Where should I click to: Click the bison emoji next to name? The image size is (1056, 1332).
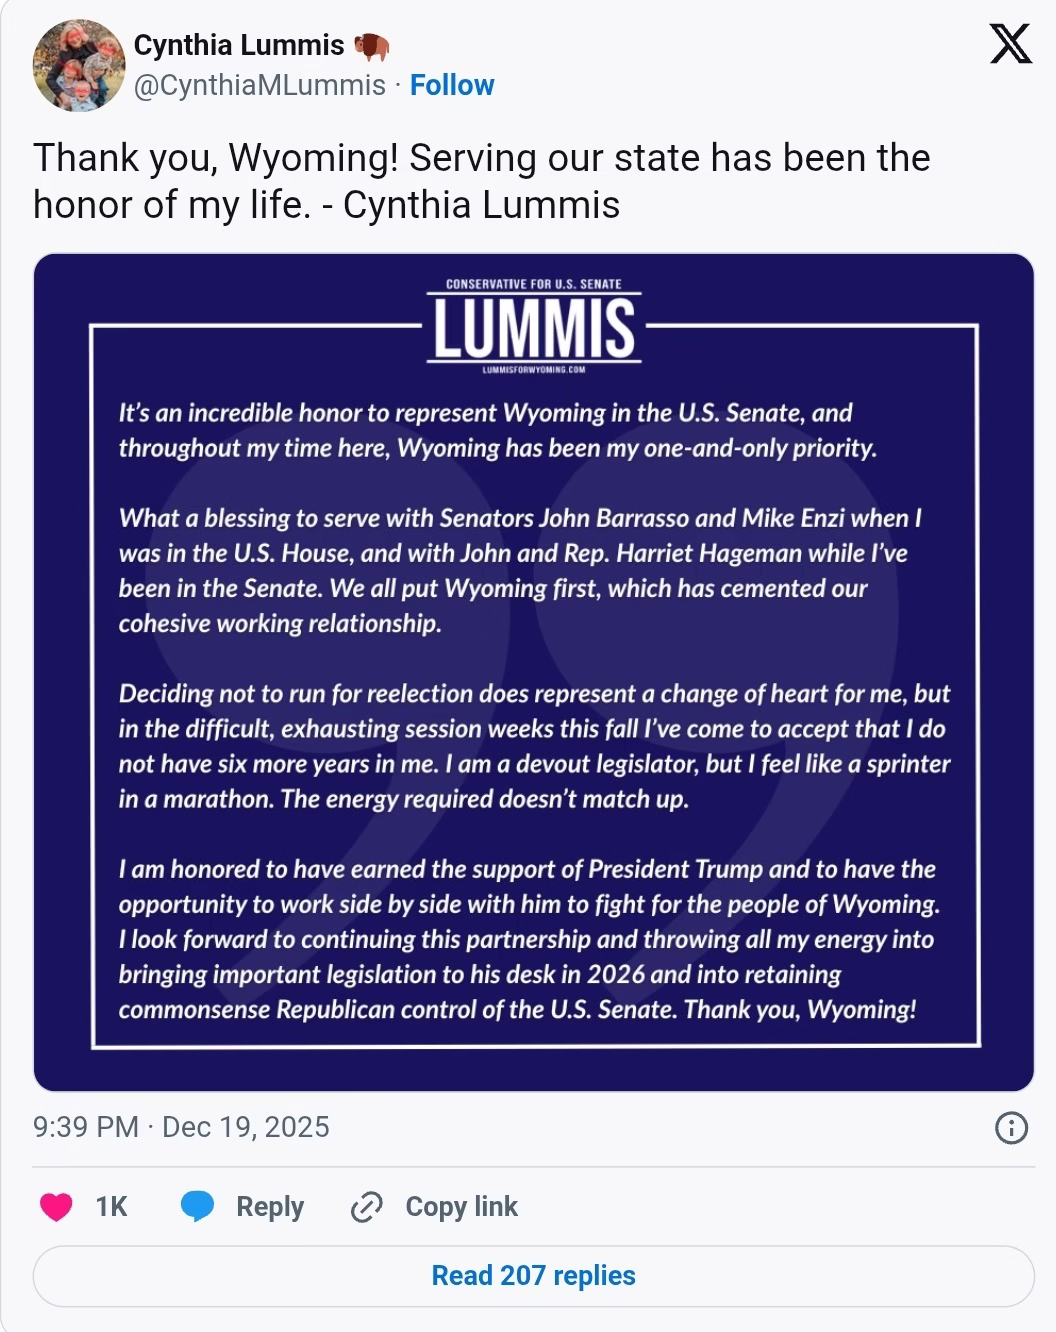(371, 46)
